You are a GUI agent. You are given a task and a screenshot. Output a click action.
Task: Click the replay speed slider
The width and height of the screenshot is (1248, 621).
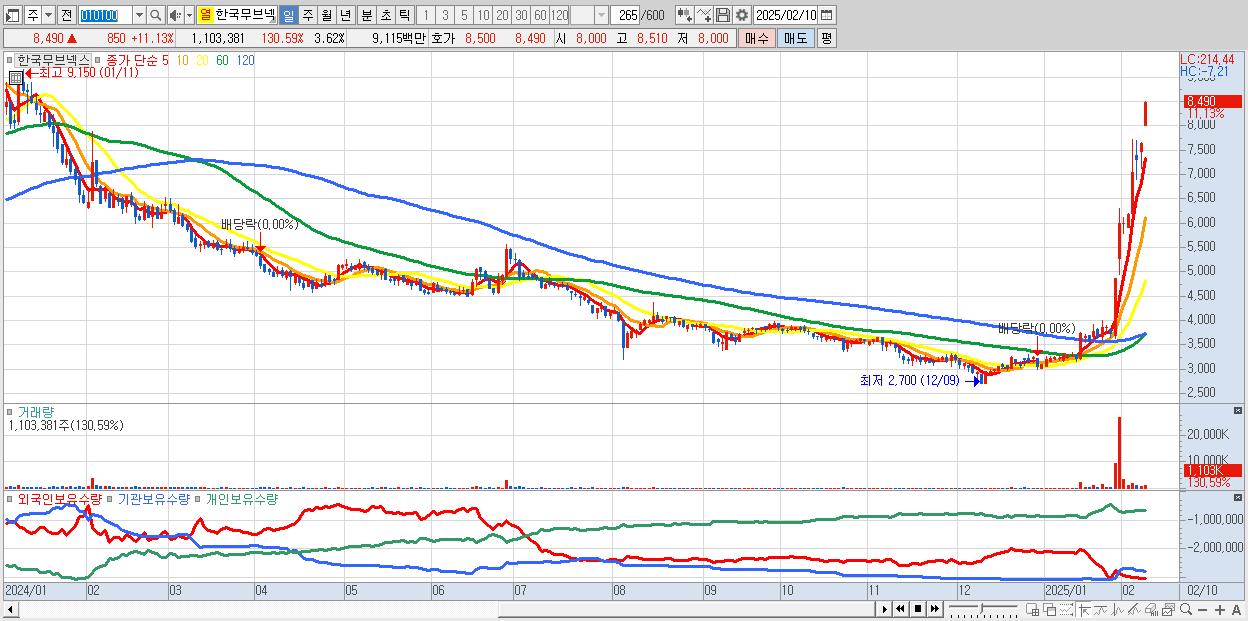point(984,609)
